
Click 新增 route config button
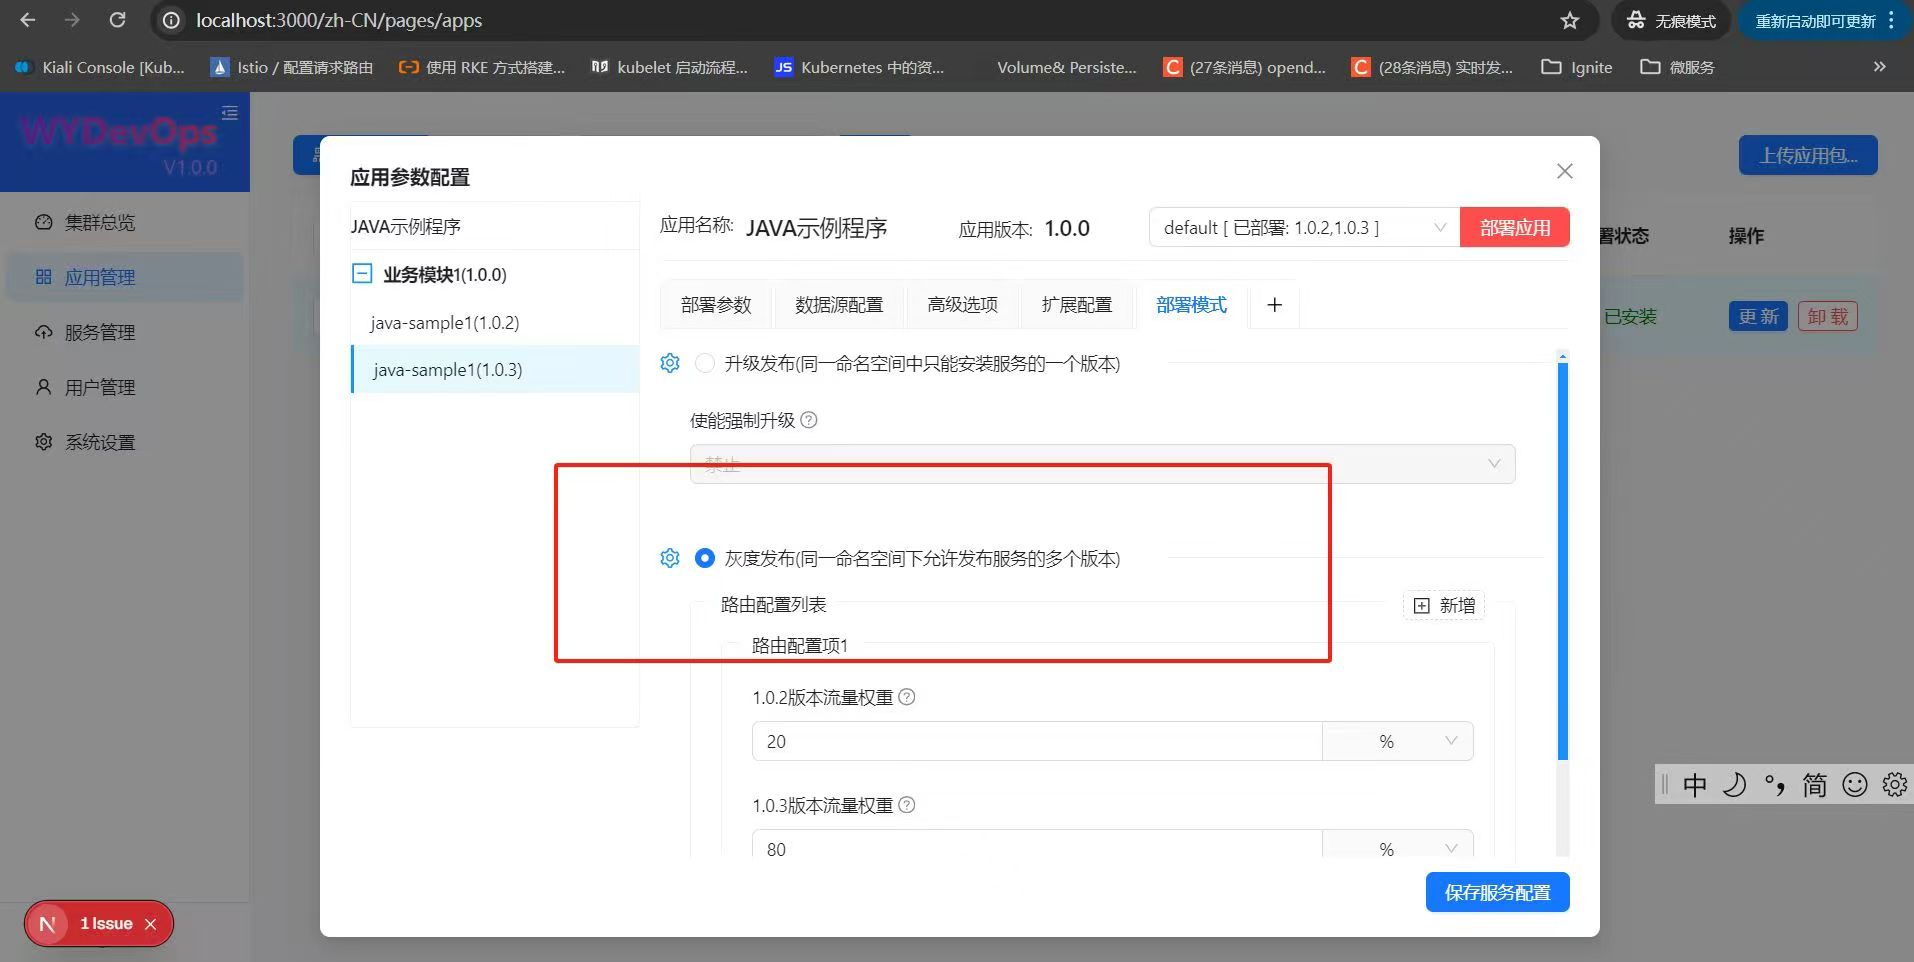point(1444,605)
